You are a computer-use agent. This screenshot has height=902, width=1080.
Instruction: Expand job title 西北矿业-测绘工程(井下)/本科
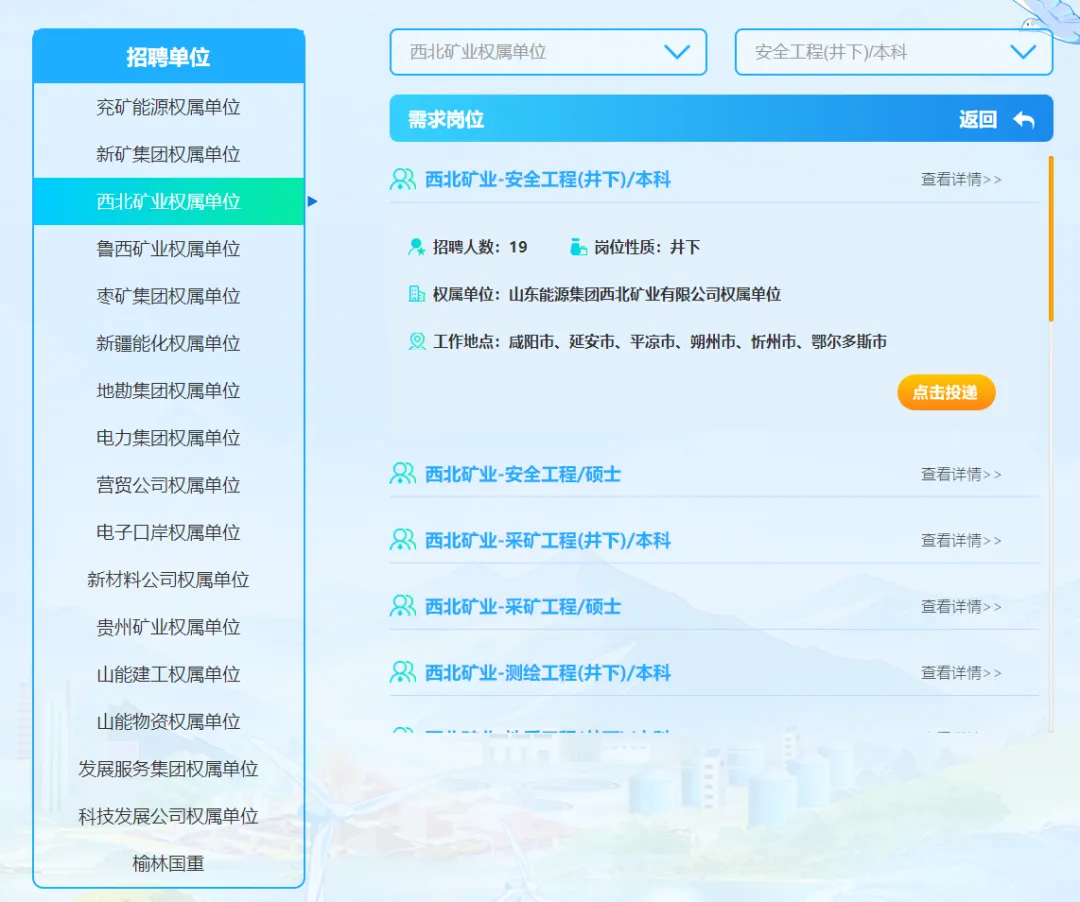pyautogui.click(x=548, y=673)
